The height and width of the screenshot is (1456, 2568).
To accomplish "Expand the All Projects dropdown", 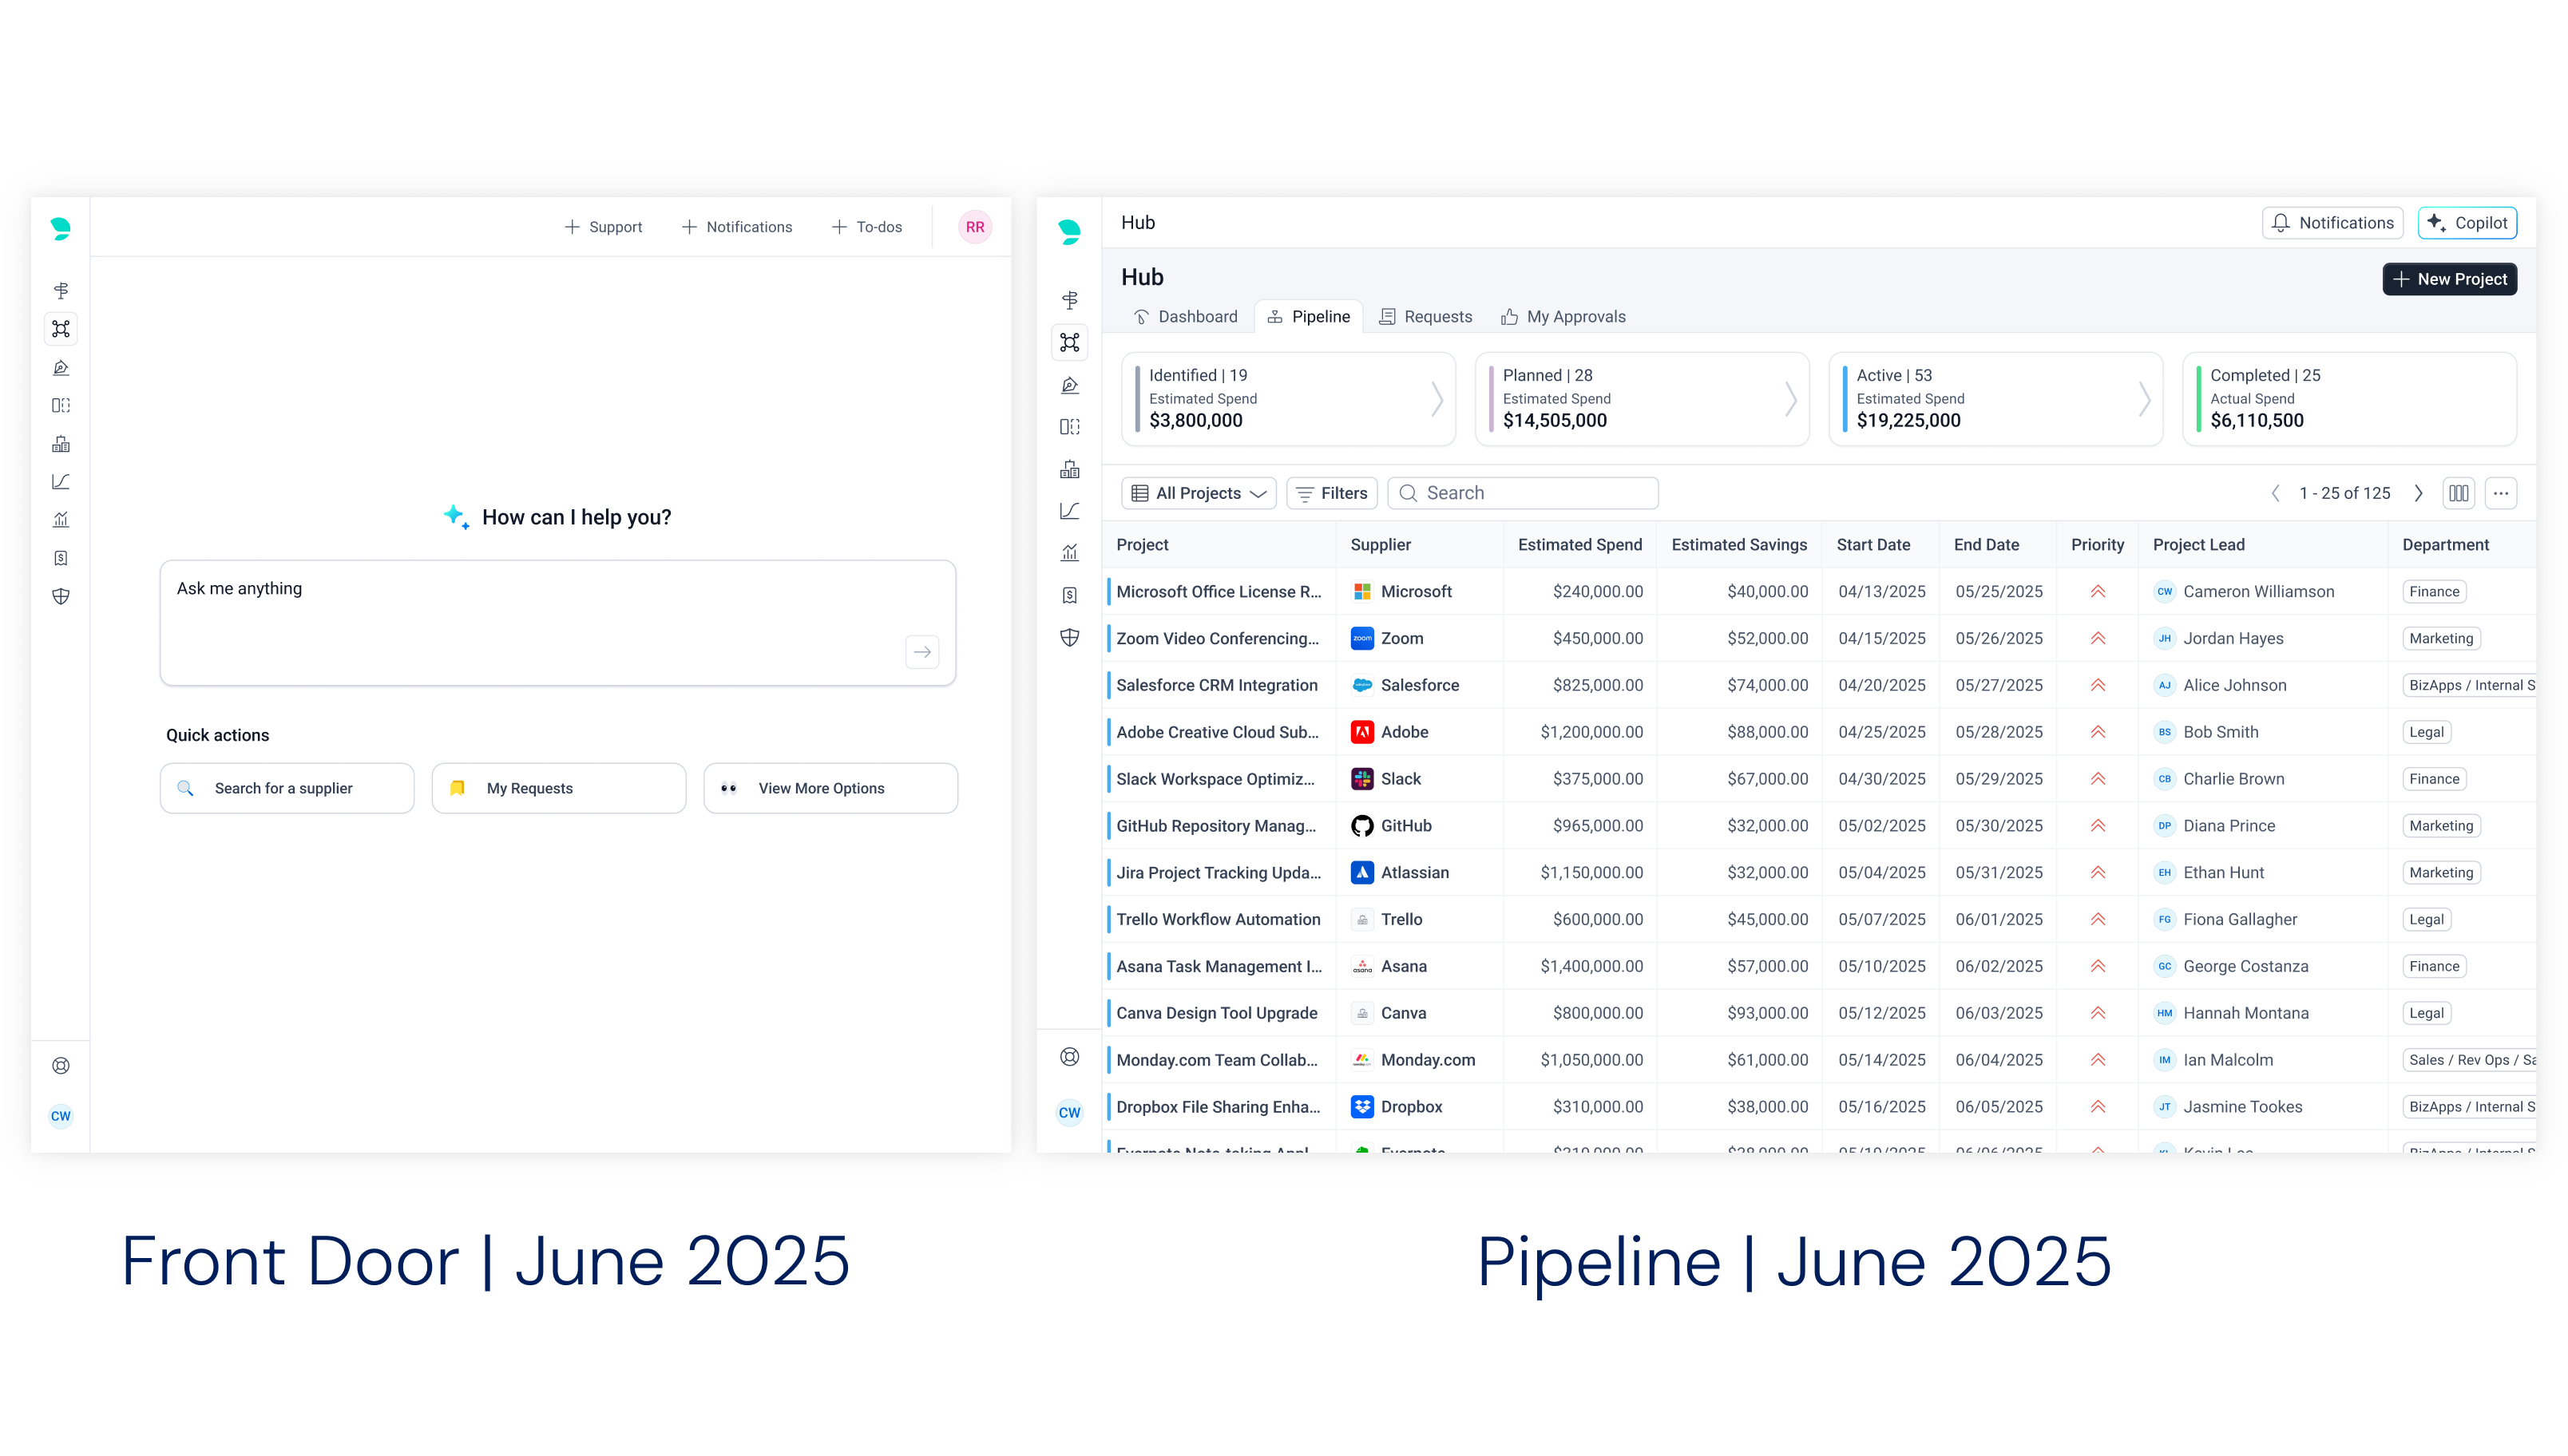I will coord(1198,493).
